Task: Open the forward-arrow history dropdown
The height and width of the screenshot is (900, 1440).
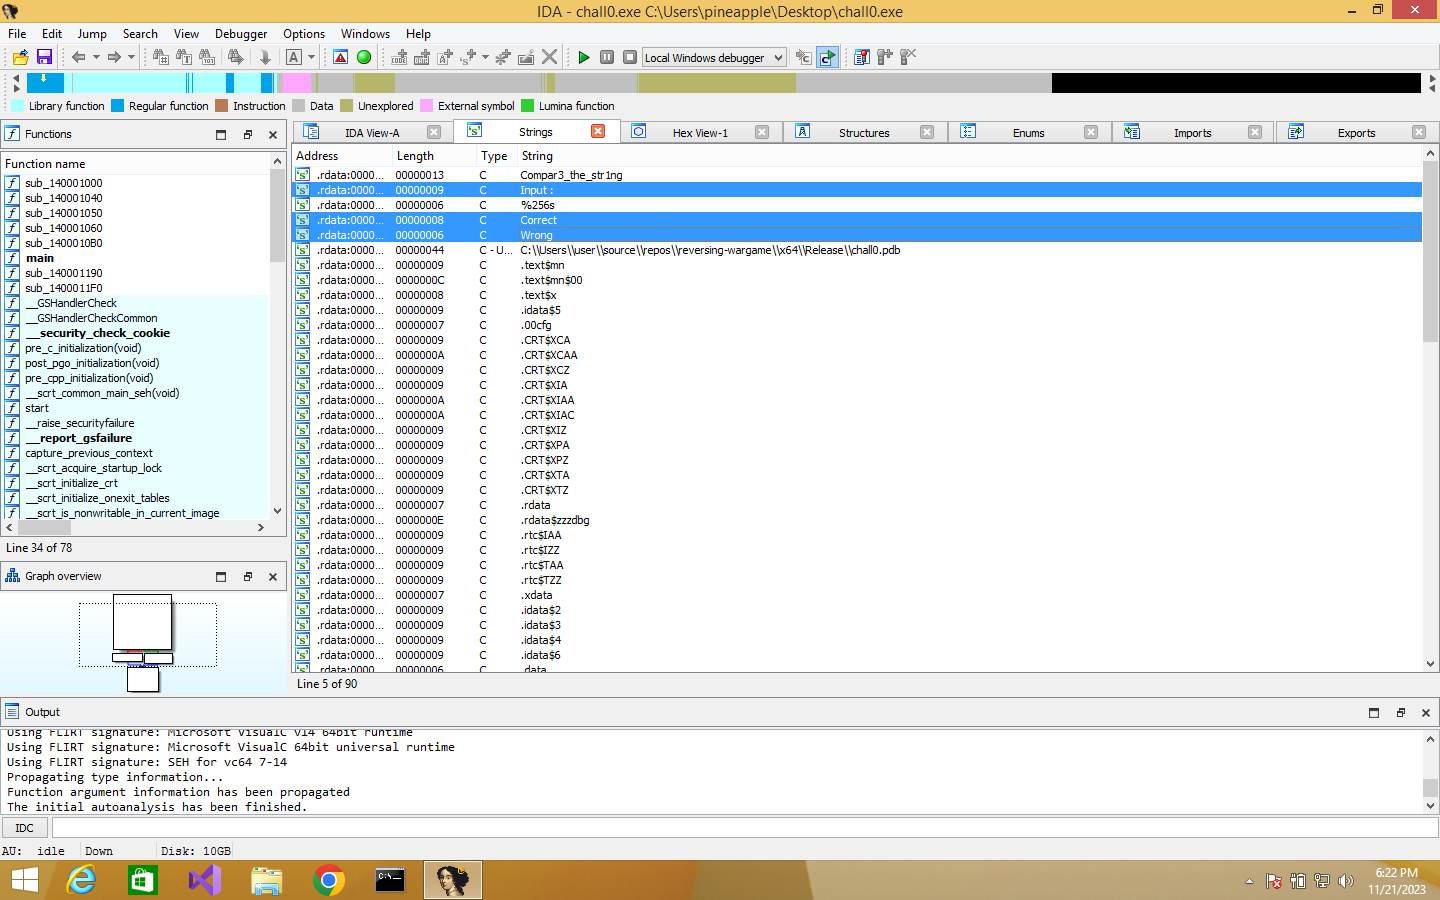Action: 131,57
